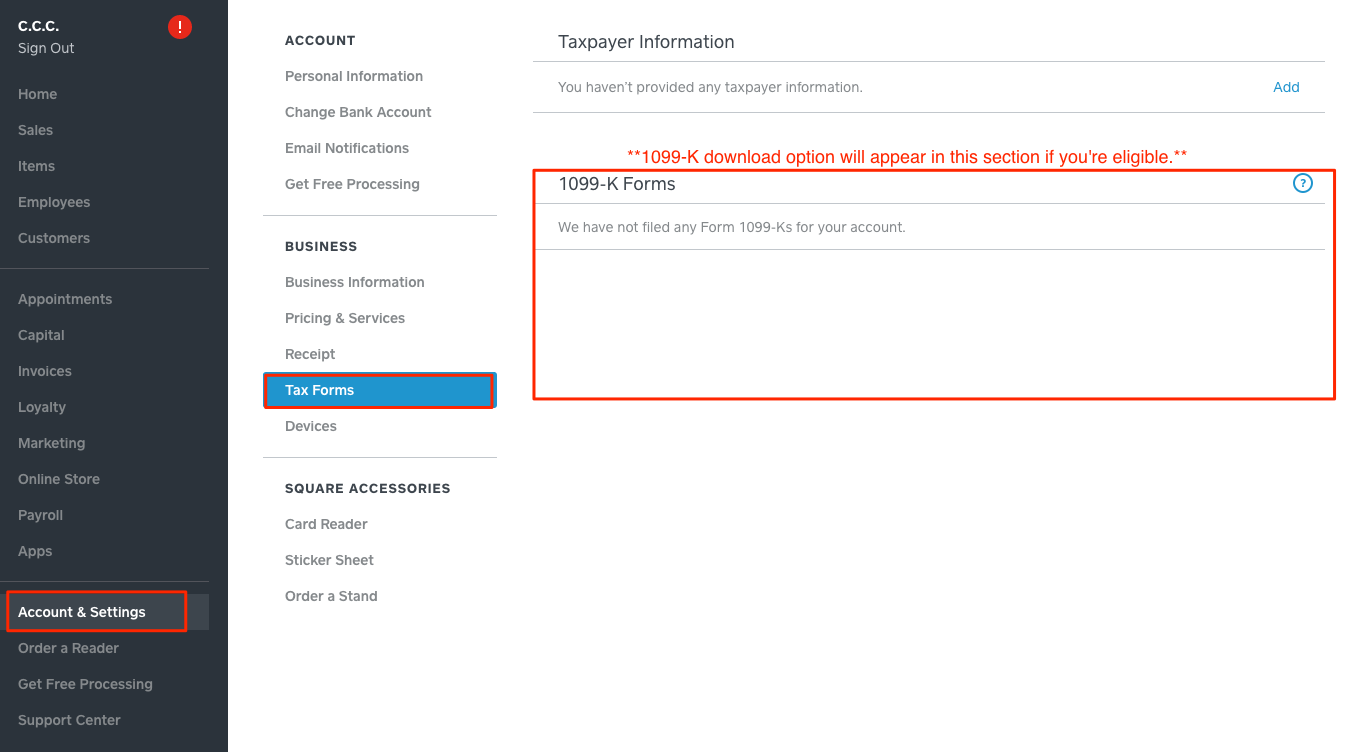The width and height of the screenshot is (1353, 752).
Task: Go to Payroll in the sidebar
Action: [x=41, y=515]
